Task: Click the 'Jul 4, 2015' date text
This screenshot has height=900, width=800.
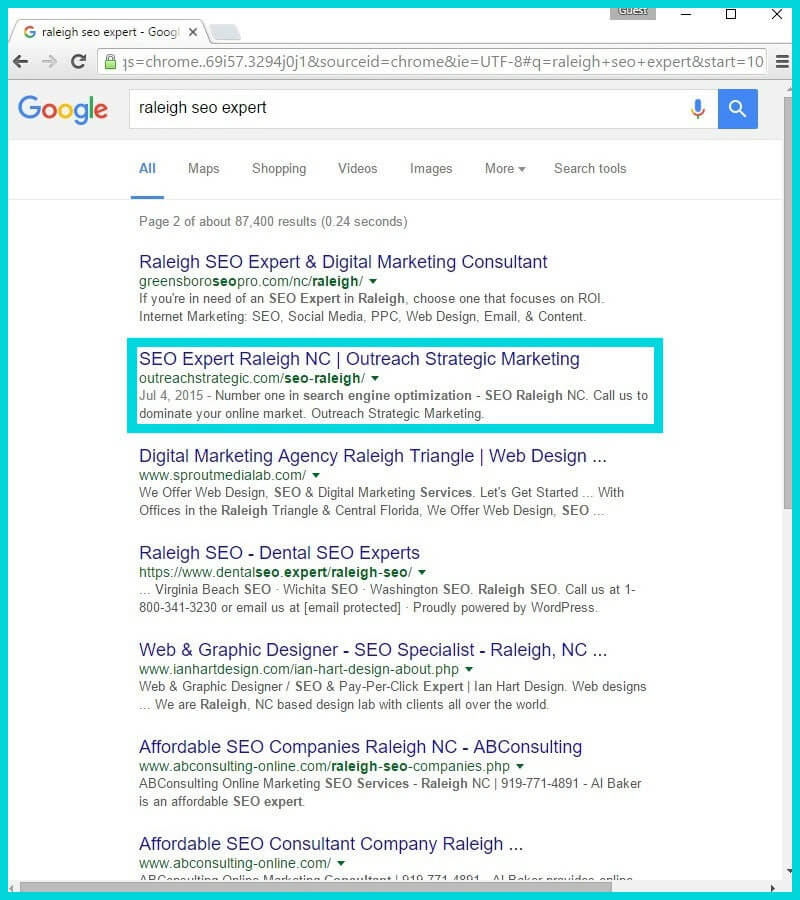Action: pos(171,395)
